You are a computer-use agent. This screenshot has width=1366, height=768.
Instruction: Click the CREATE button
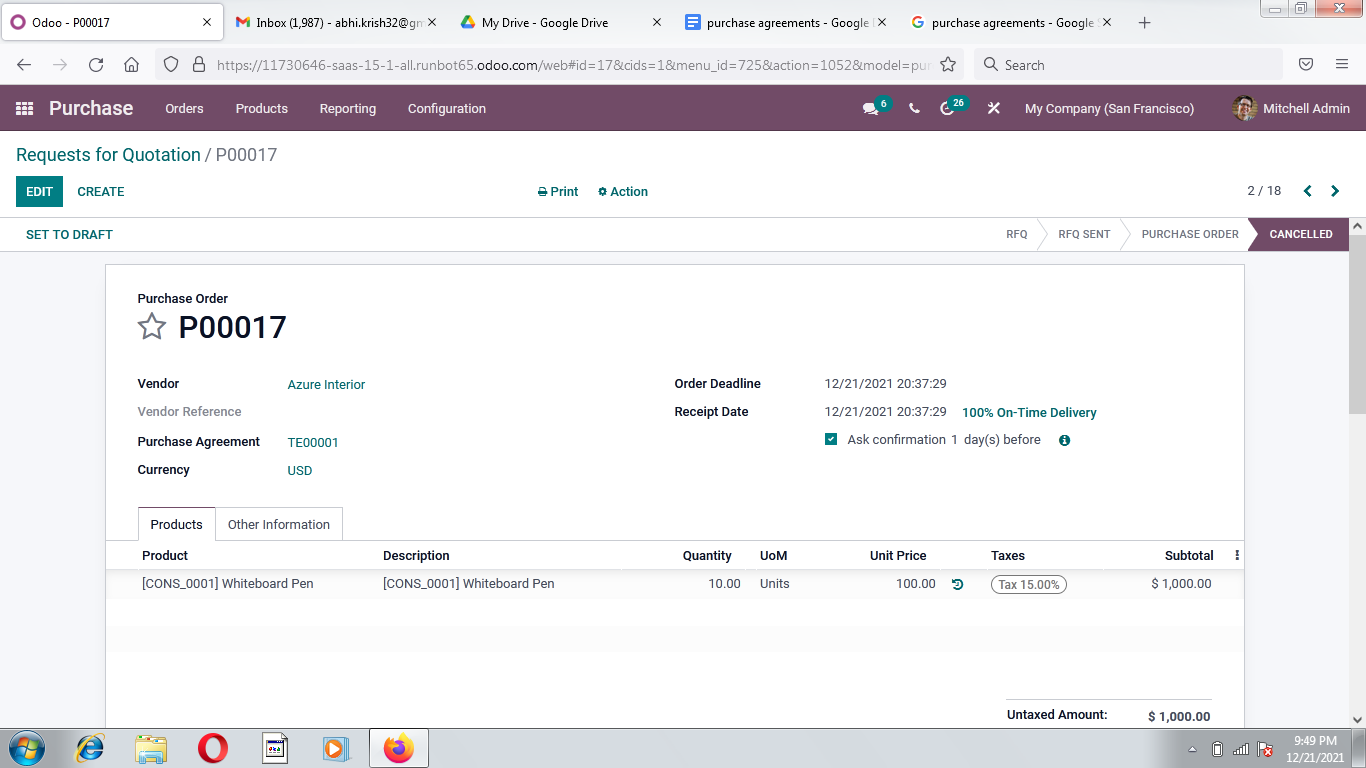pos(101,191)
